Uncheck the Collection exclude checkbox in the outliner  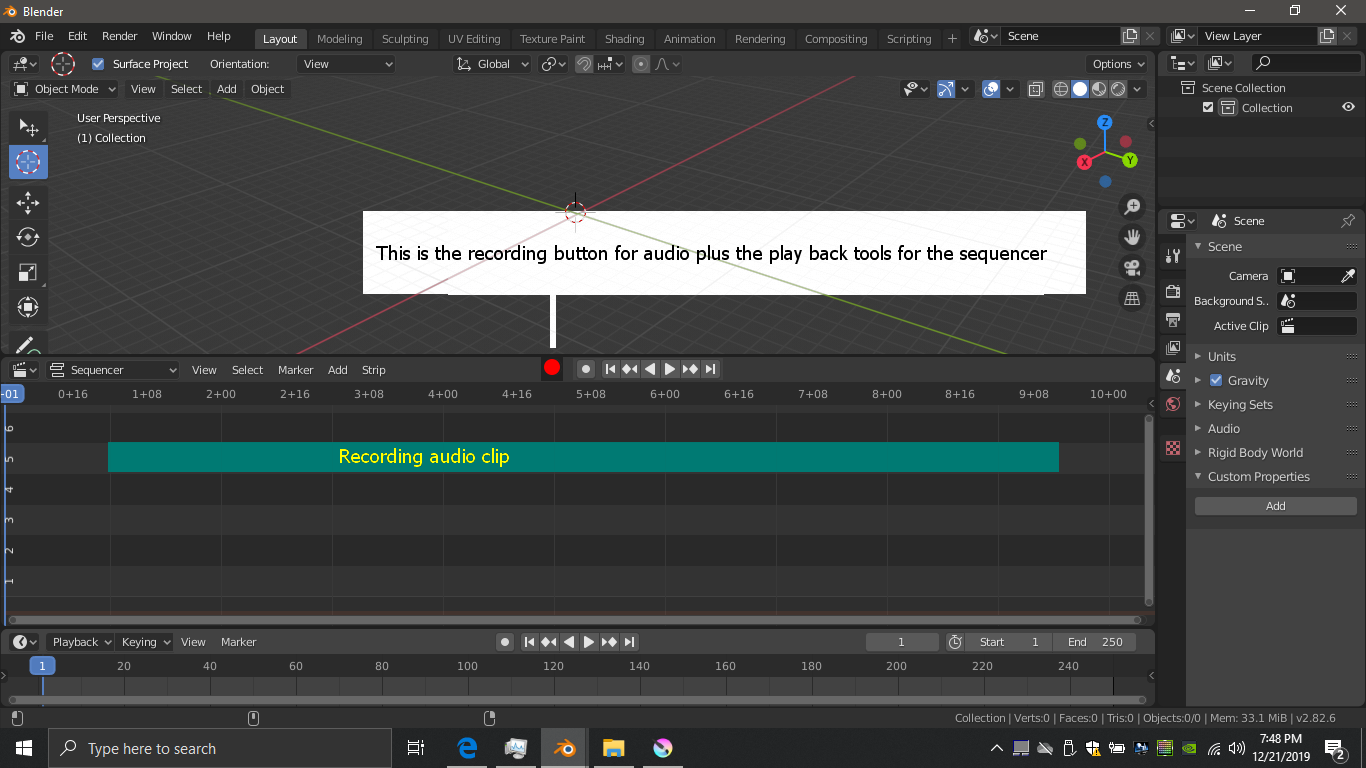coord(1208,108)
